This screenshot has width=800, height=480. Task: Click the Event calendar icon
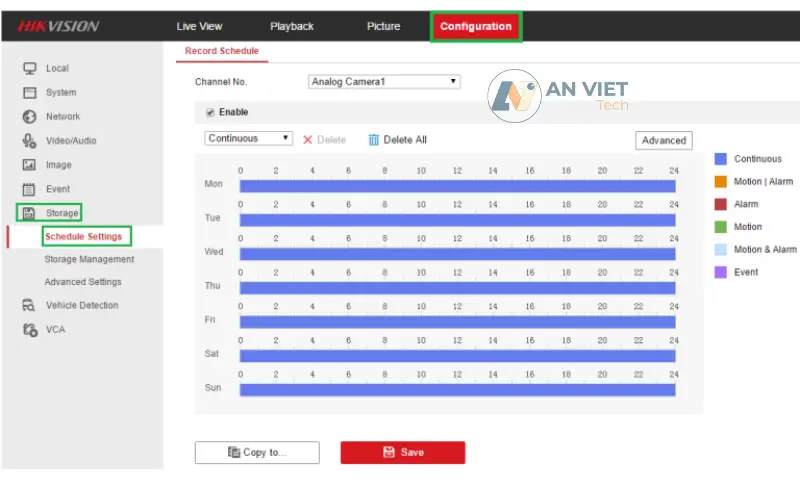coord(29,189)
